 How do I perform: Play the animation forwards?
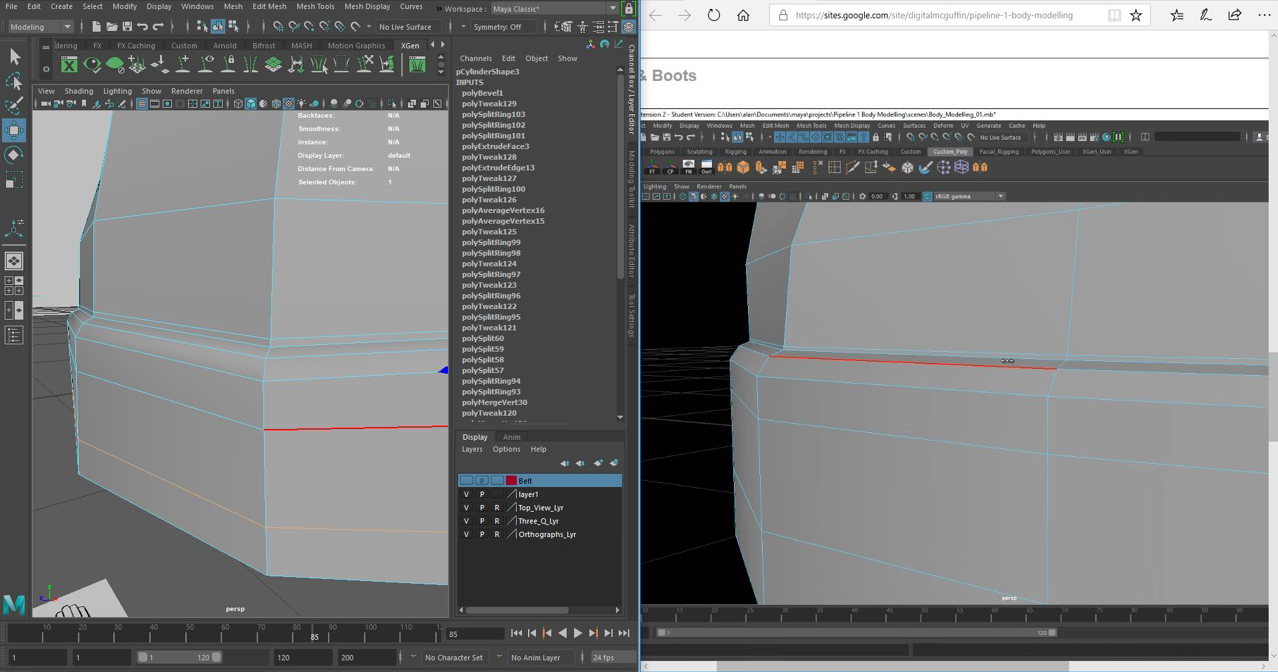[578, 633]
